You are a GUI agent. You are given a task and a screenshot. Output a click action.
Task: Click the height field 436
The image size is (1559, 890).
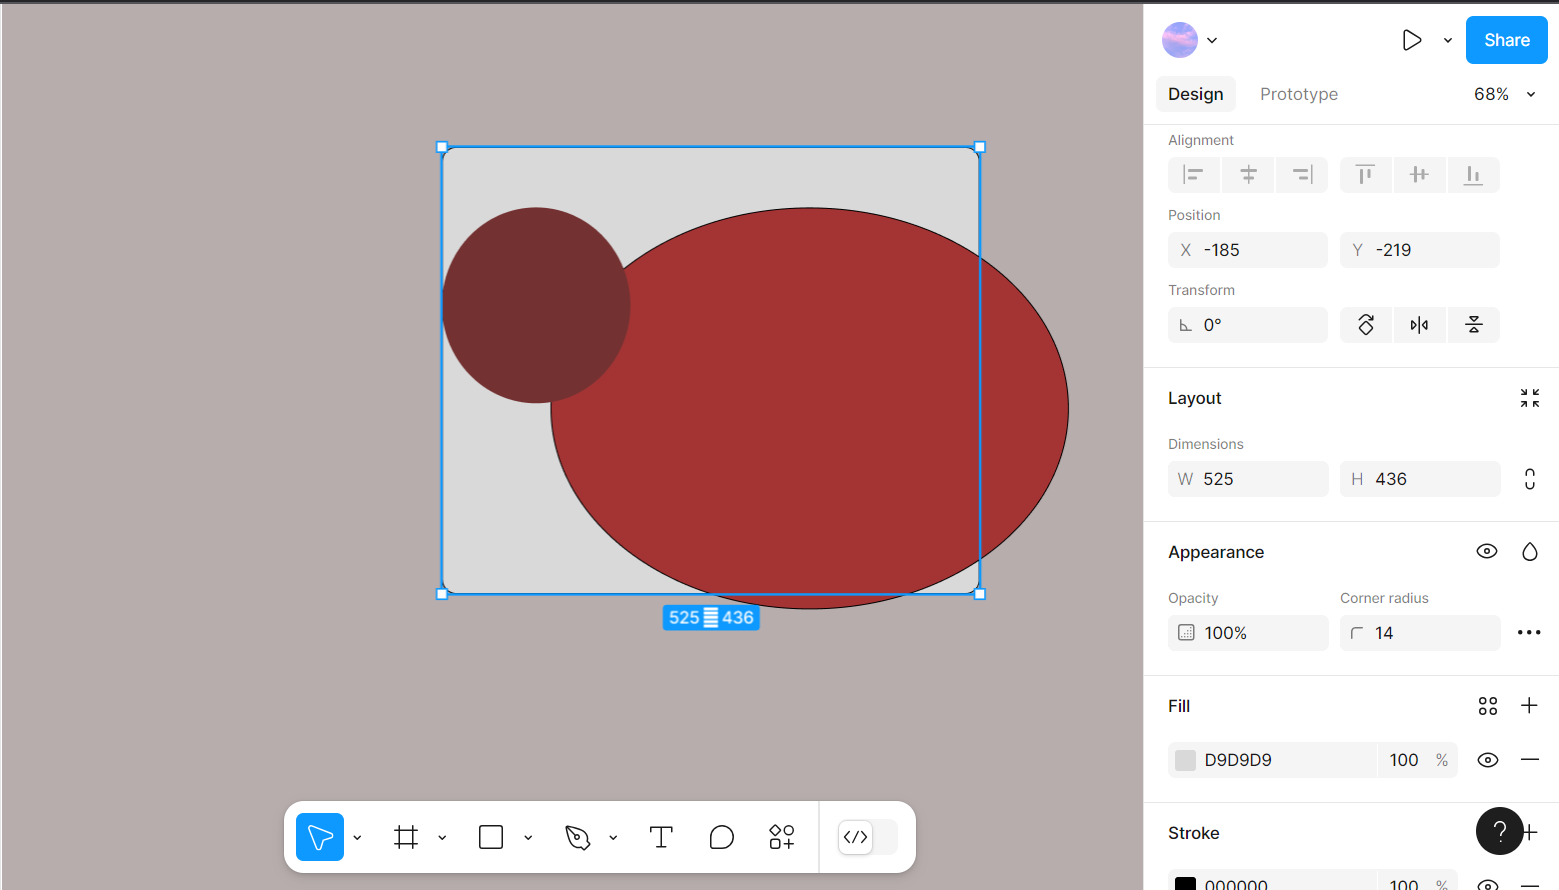pyautogui.click(x=1420, y=479)
